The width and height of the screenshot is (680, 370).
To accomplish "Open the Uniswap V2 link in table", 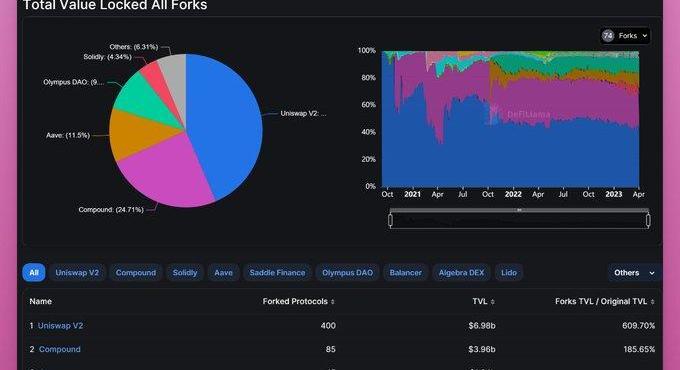I will click(x=60, y=325).
